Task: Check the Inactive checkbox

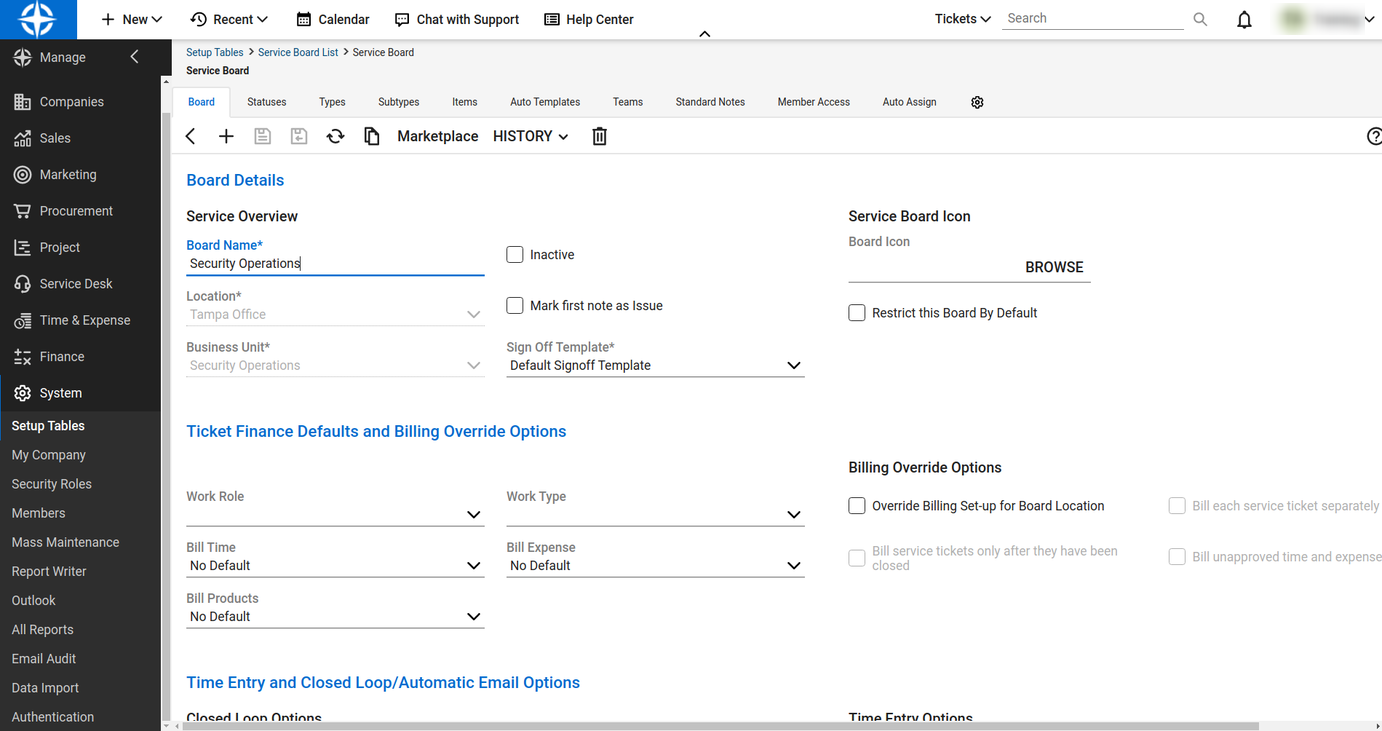Action: point(515,255)
